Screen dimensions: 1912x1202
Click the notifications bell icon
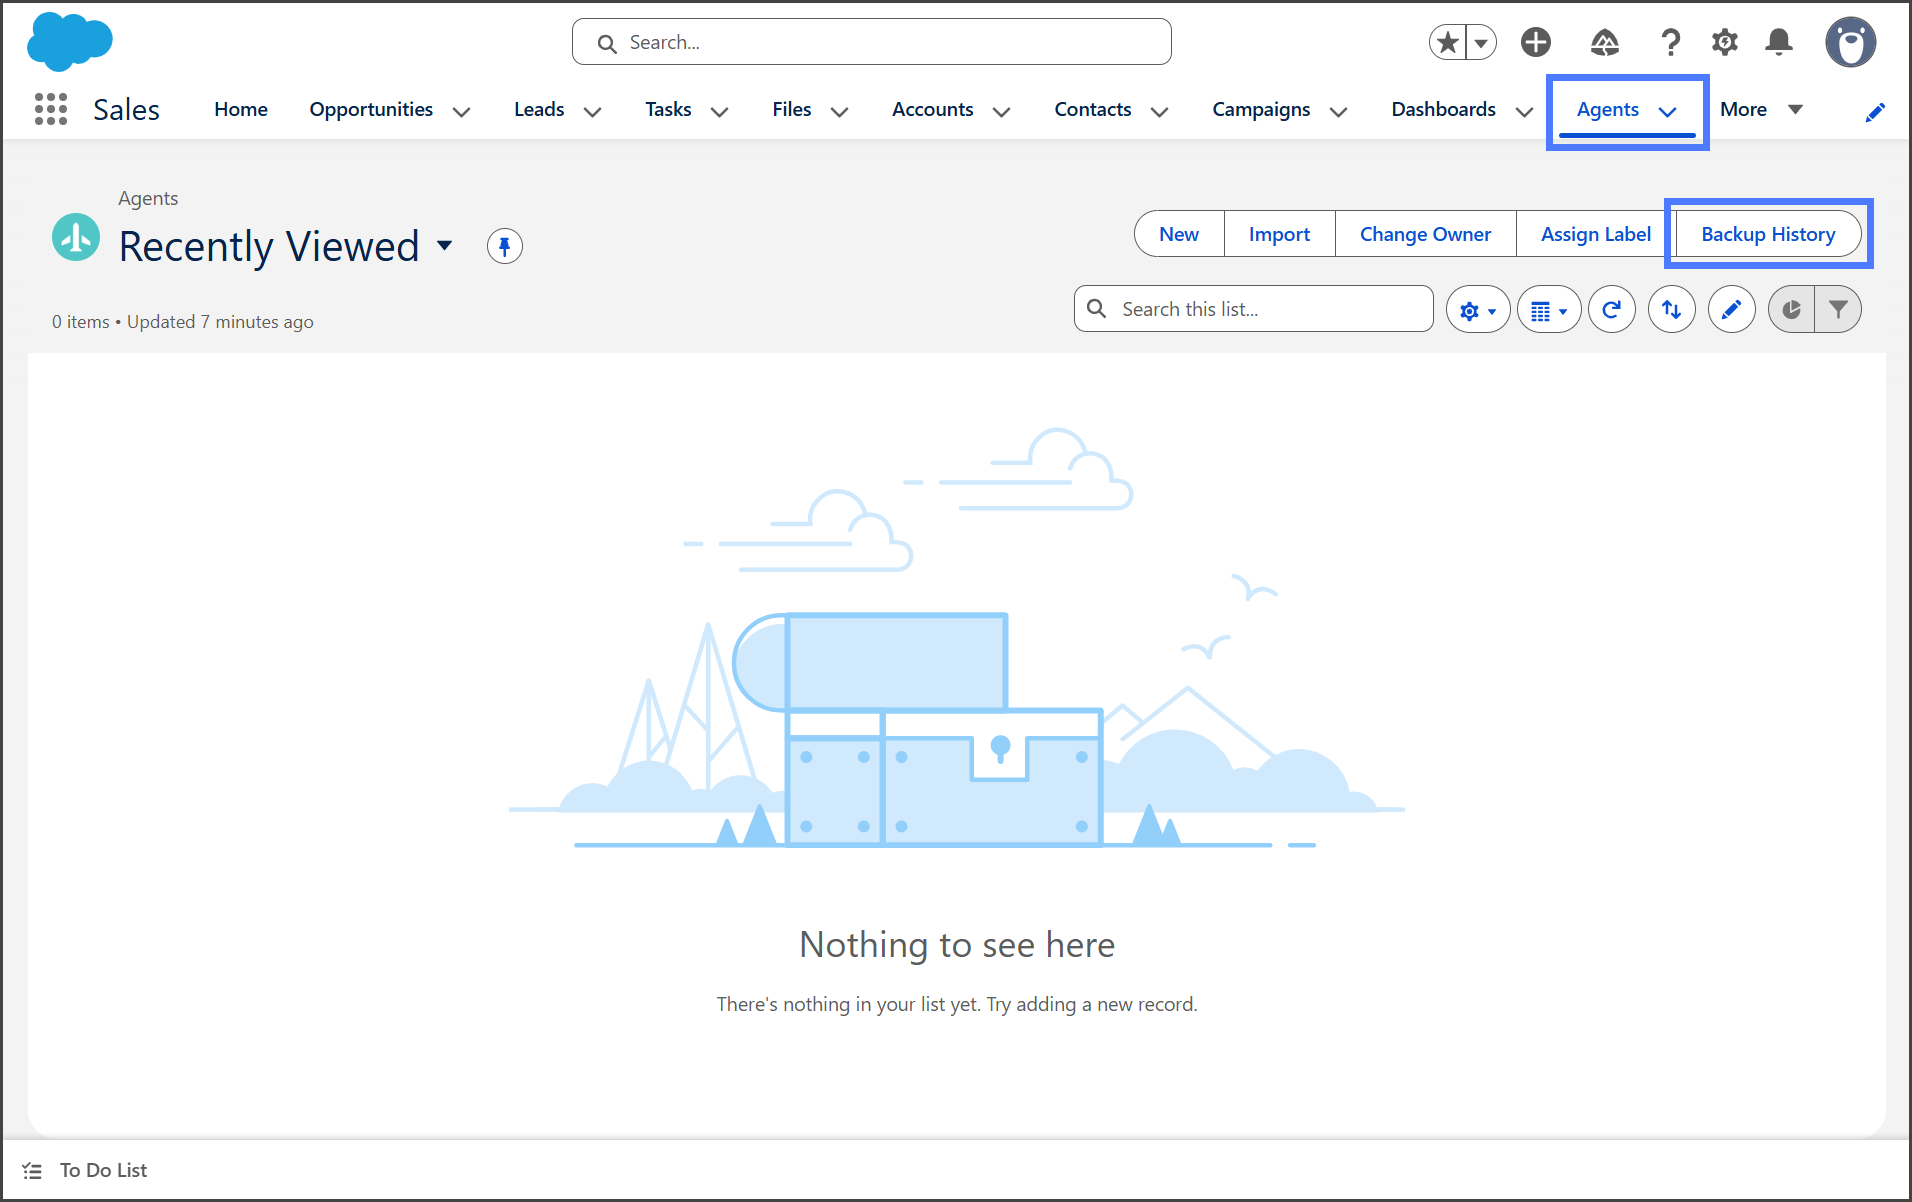pyautogui.click(x=1778, y=42)
